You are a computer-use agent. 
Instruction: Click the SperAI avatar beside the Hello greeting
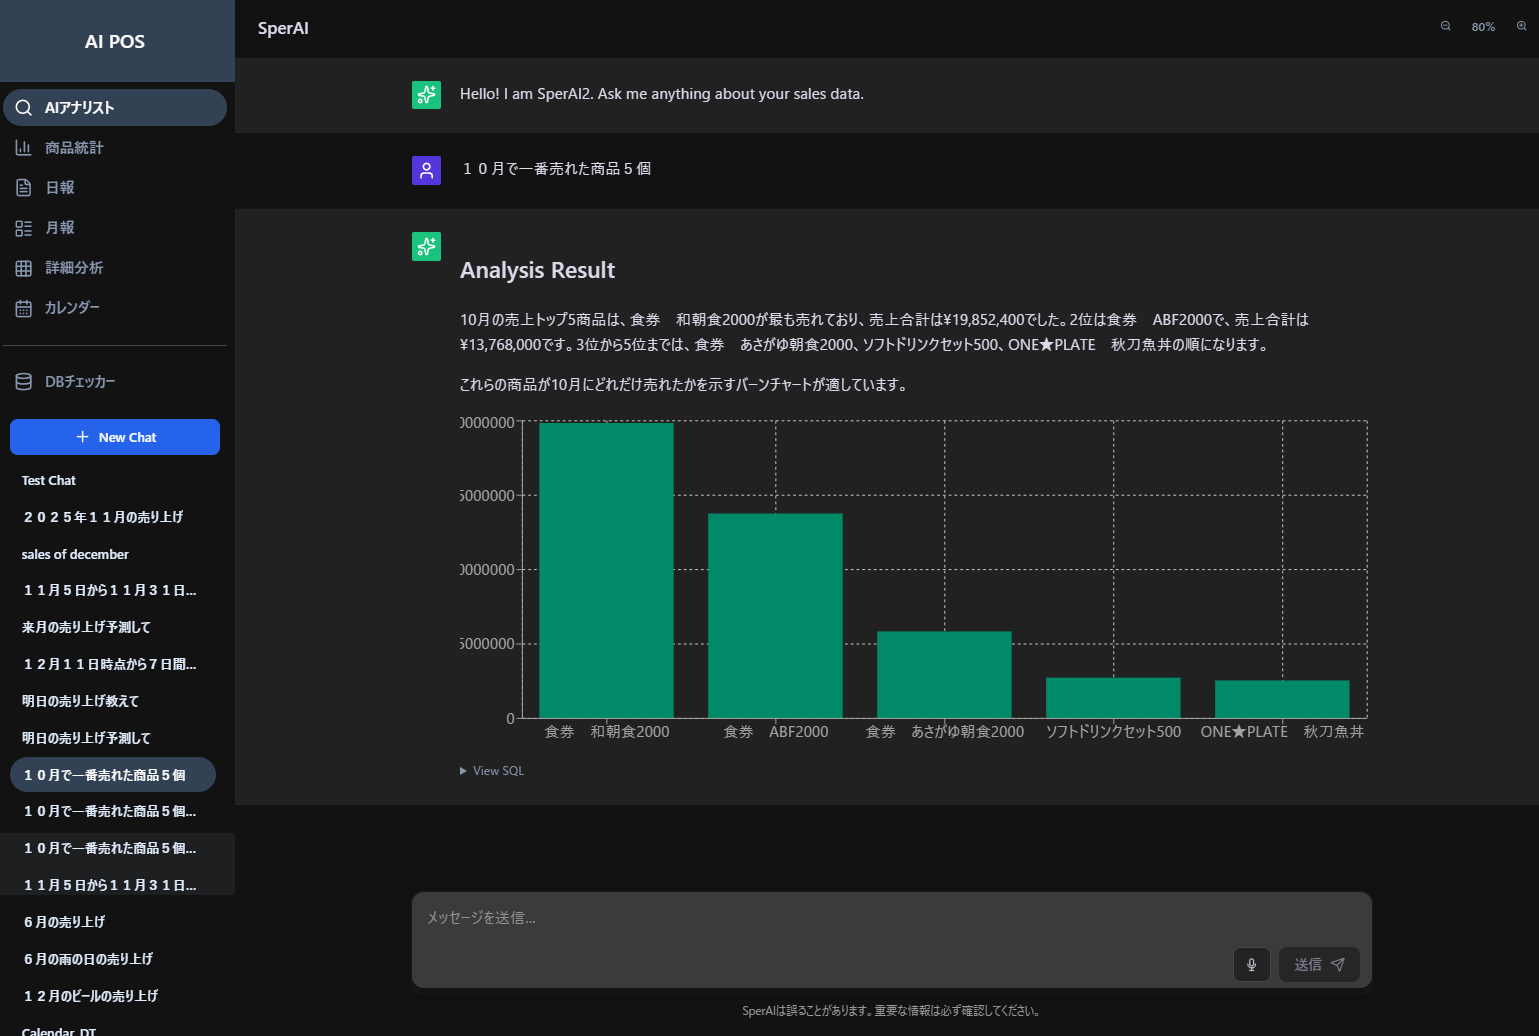click(427, 95)
